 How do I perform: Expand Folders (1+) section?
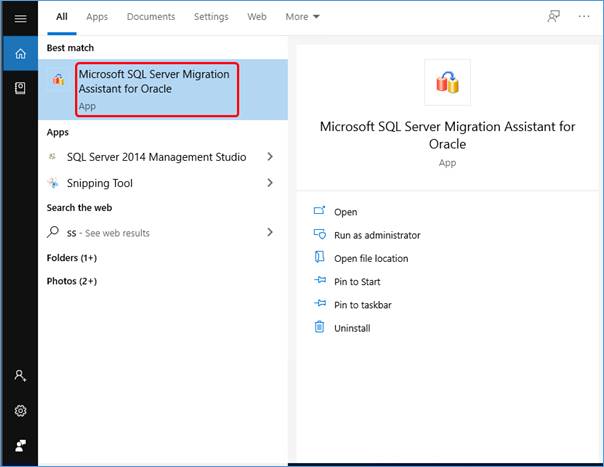coord(72,258)
